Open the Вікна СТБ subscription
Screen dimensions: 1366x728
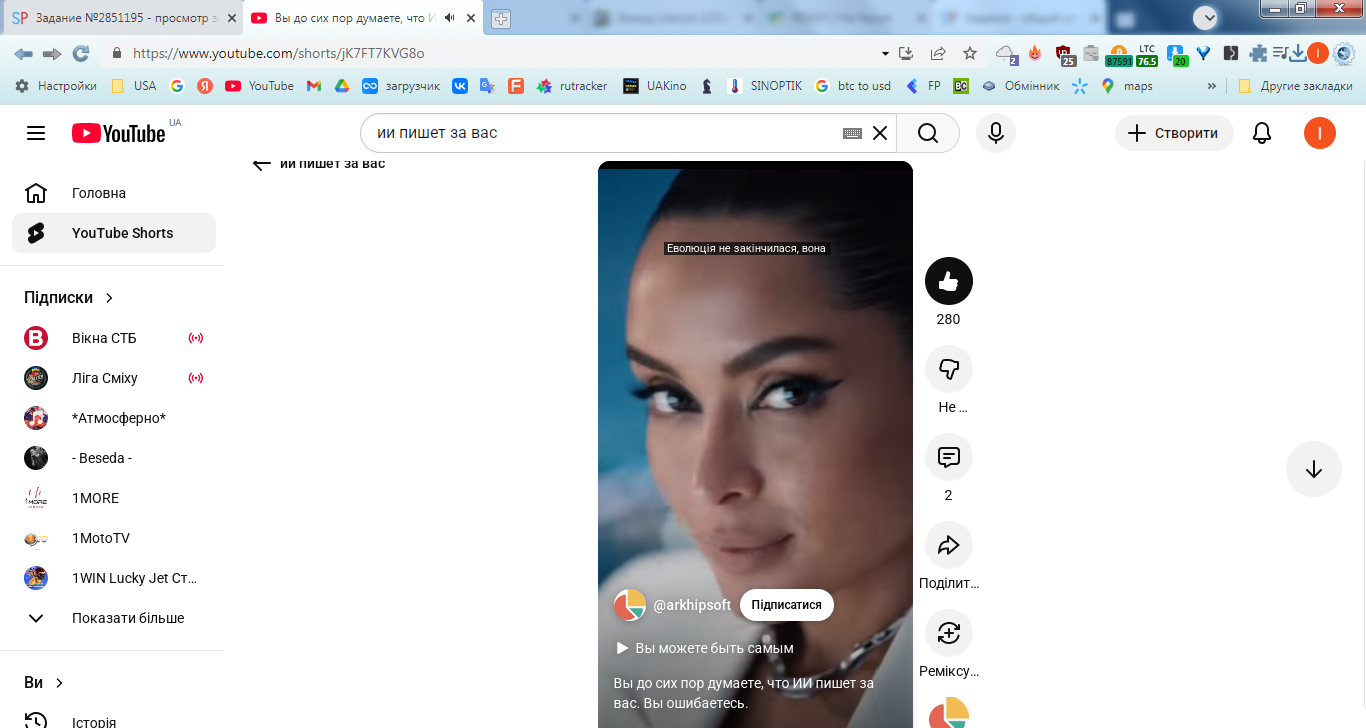click(x=114, y=338)
